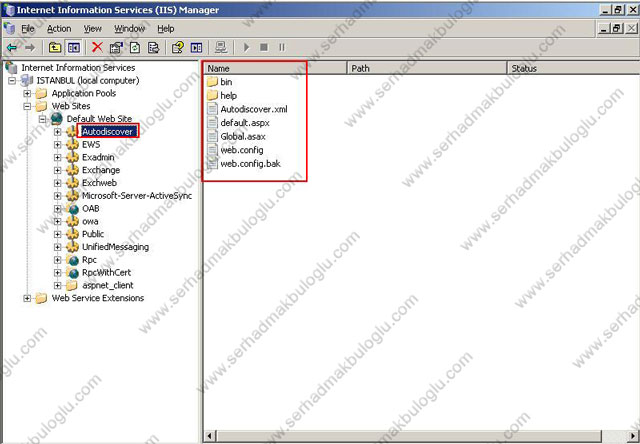Click the horizontal scrollbar left arrow
This screenshot has width=640, height=444.
tap(209, 436)
